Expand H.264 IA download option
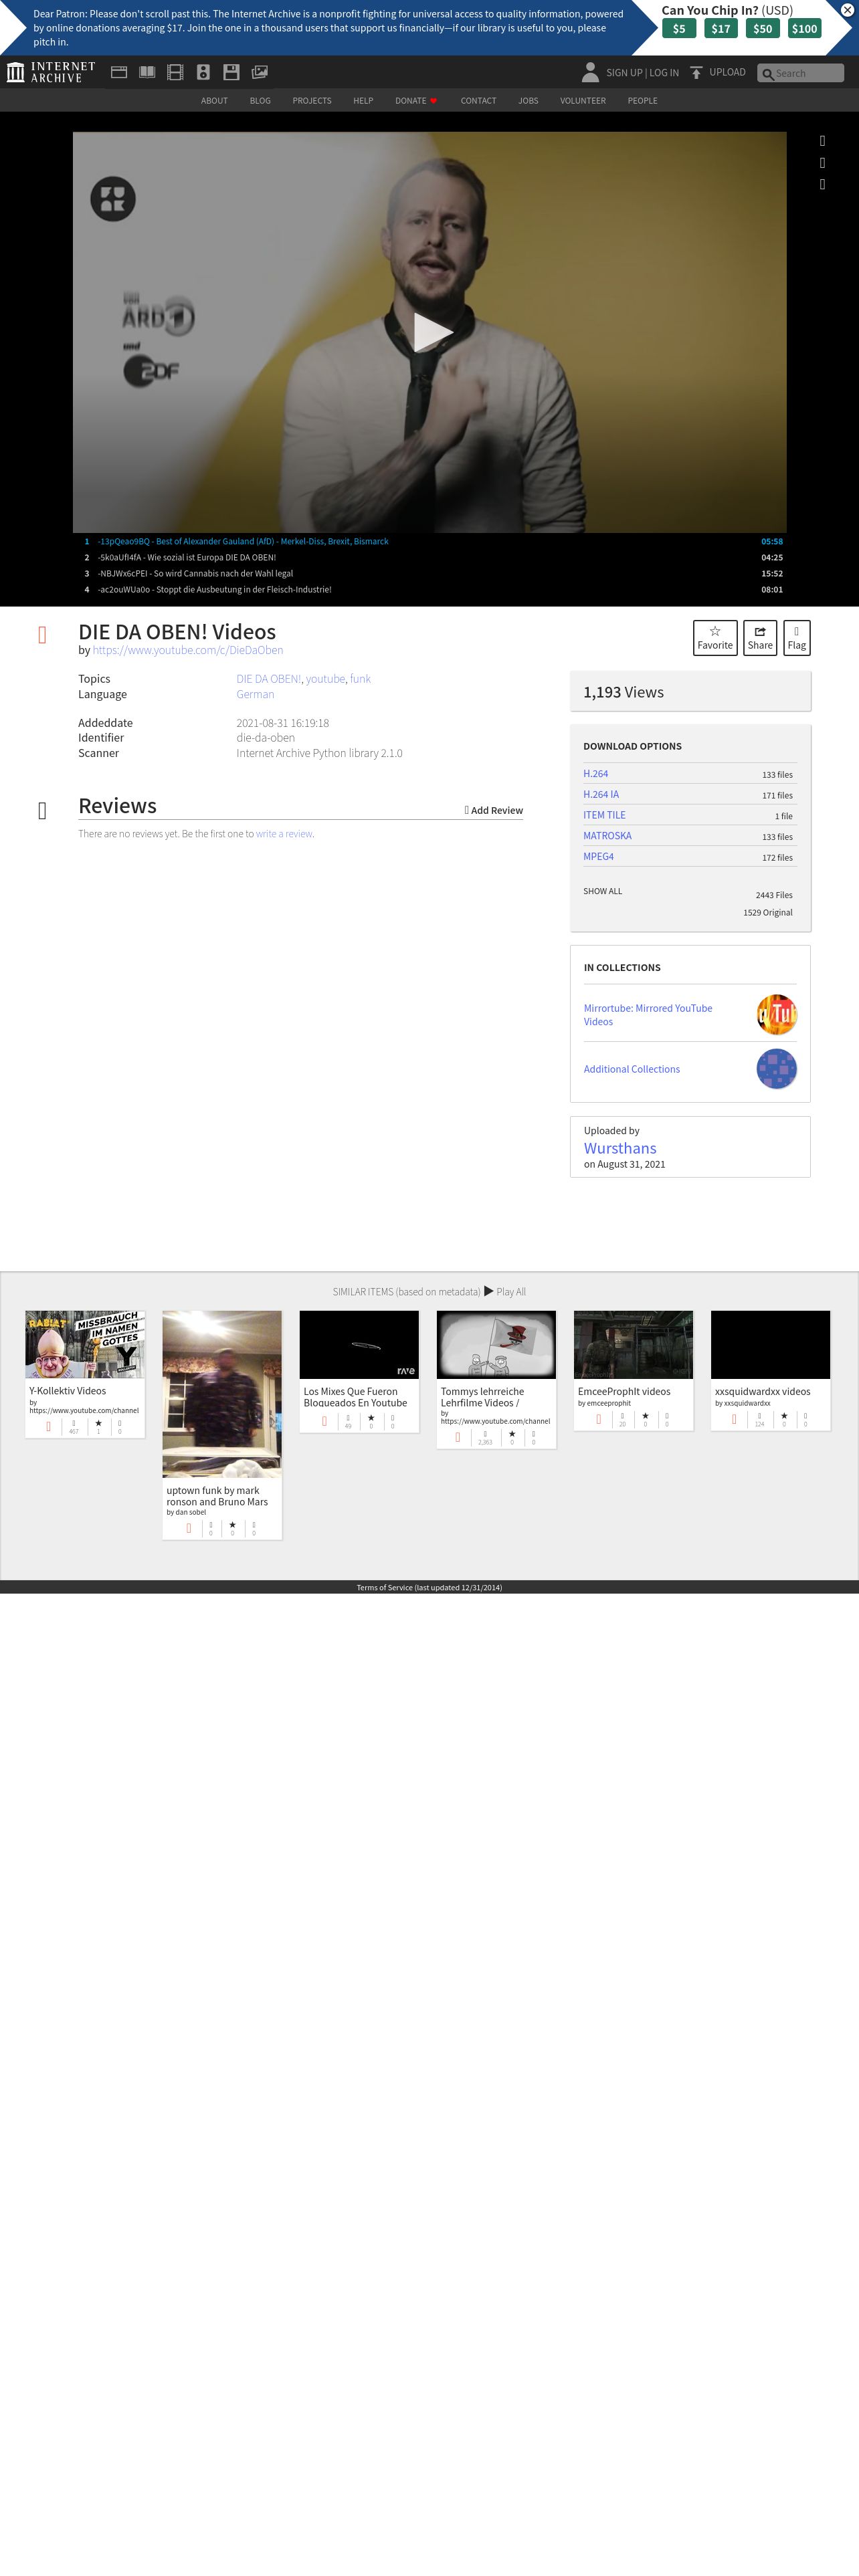Screen dimensions: 859x2576 601,795
